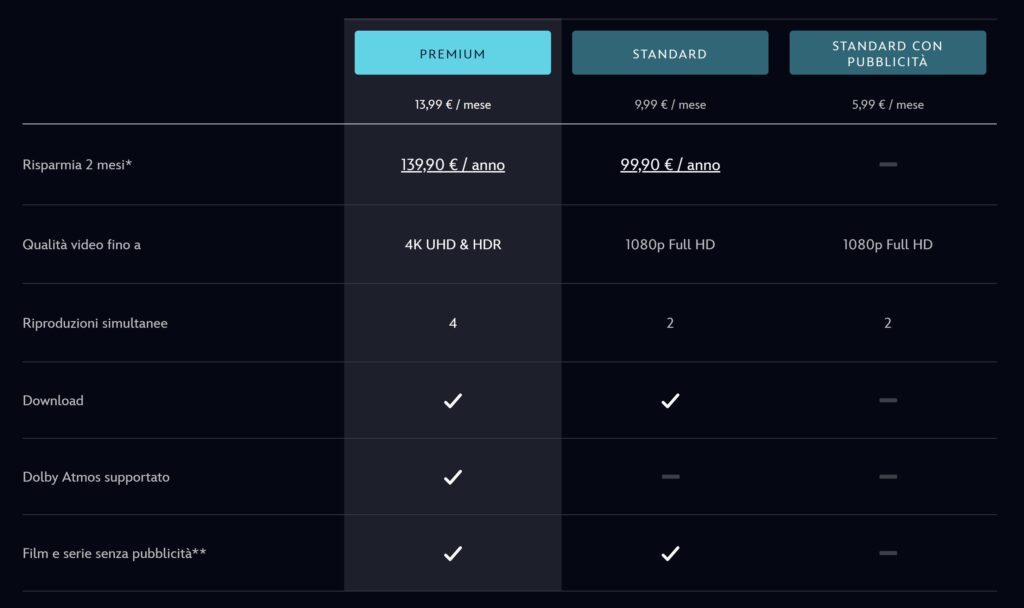Click the Download checkmark in the Premium column

point(453,401)
